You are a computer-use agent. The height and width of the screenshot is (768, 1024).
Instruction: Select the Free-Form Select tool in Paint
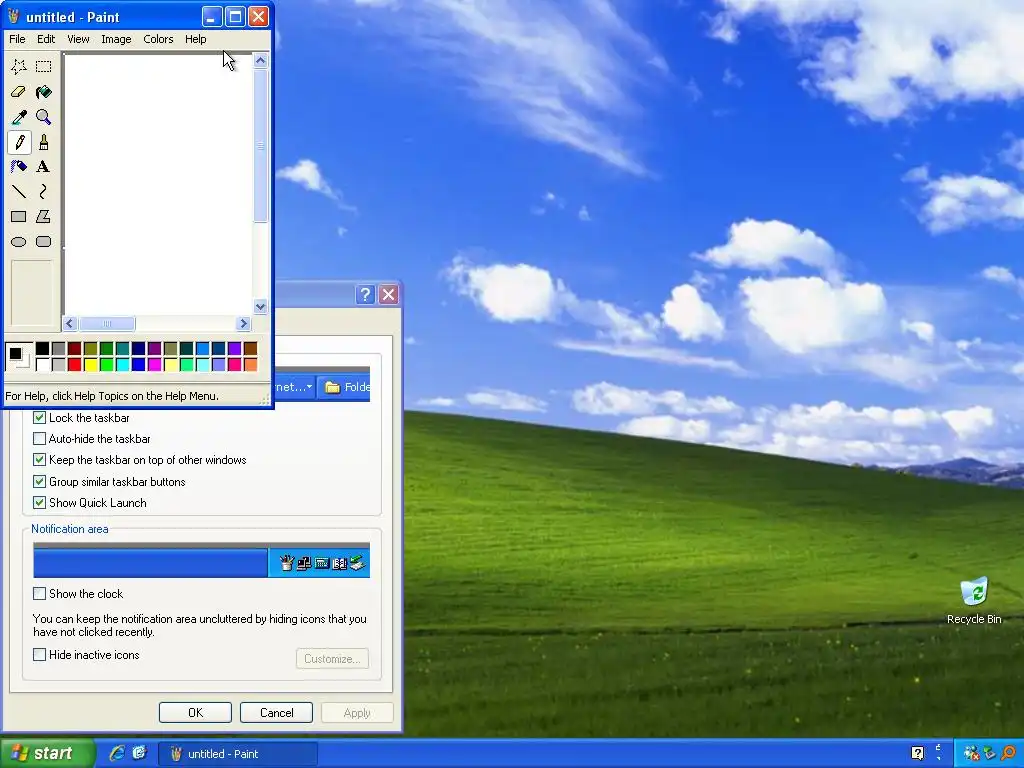[19, 66]
